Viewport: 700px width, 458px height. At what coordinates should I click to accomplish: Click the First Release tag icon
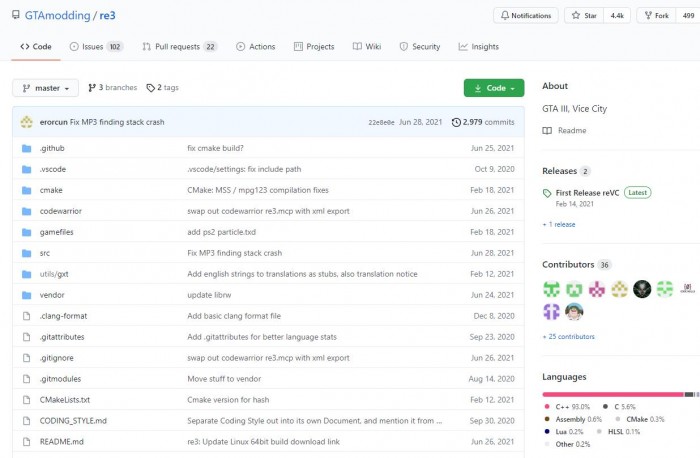point(547,192)
